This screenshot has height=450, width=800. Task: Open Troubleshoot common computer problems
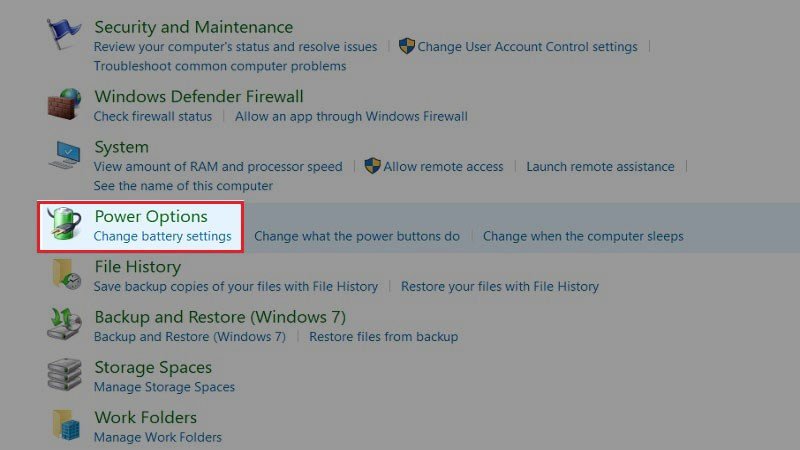pyautogui.click(x=220, y=66)
